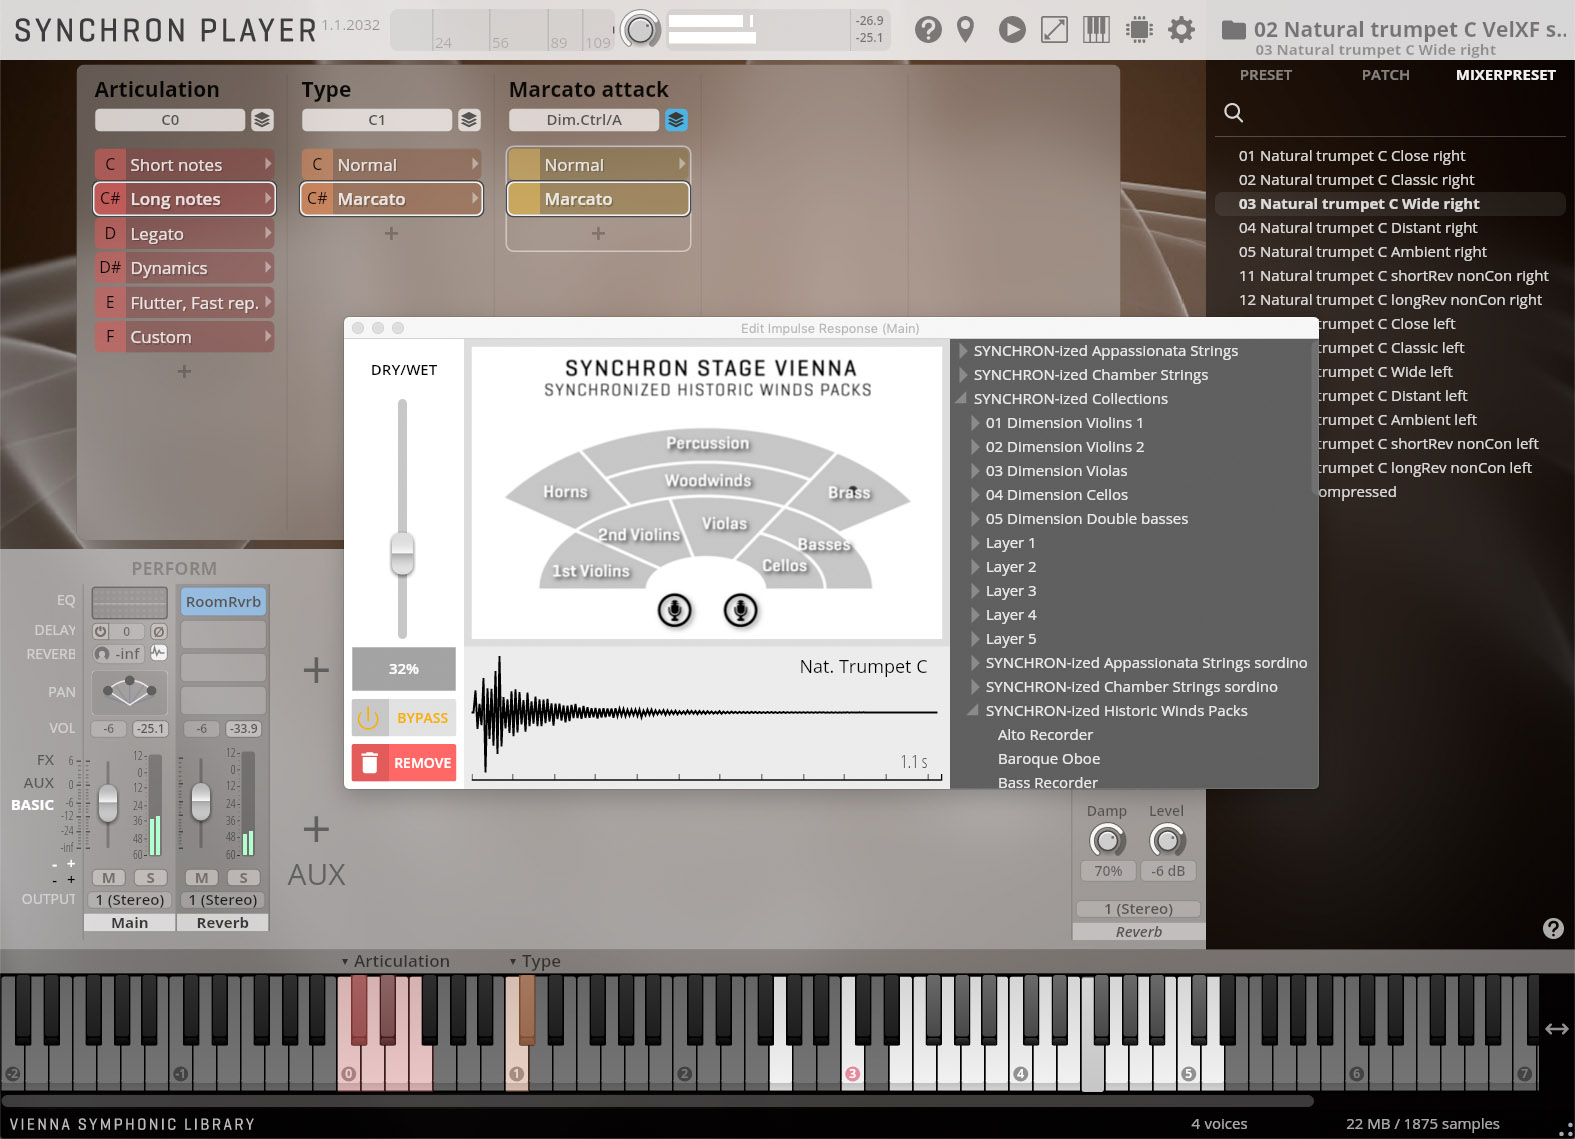The image size is (1575, 1139).
Task: Select the Short notes articulation
Action: (x=184, y=165)
